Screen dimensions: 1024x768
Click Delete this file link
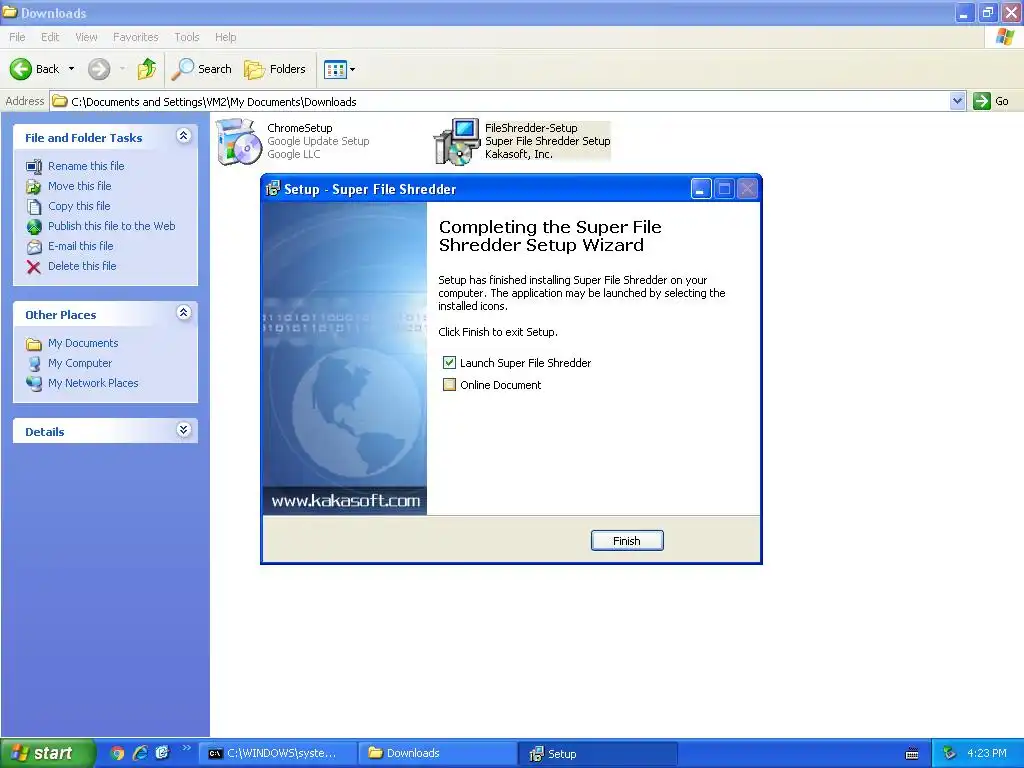click(82, 266)
